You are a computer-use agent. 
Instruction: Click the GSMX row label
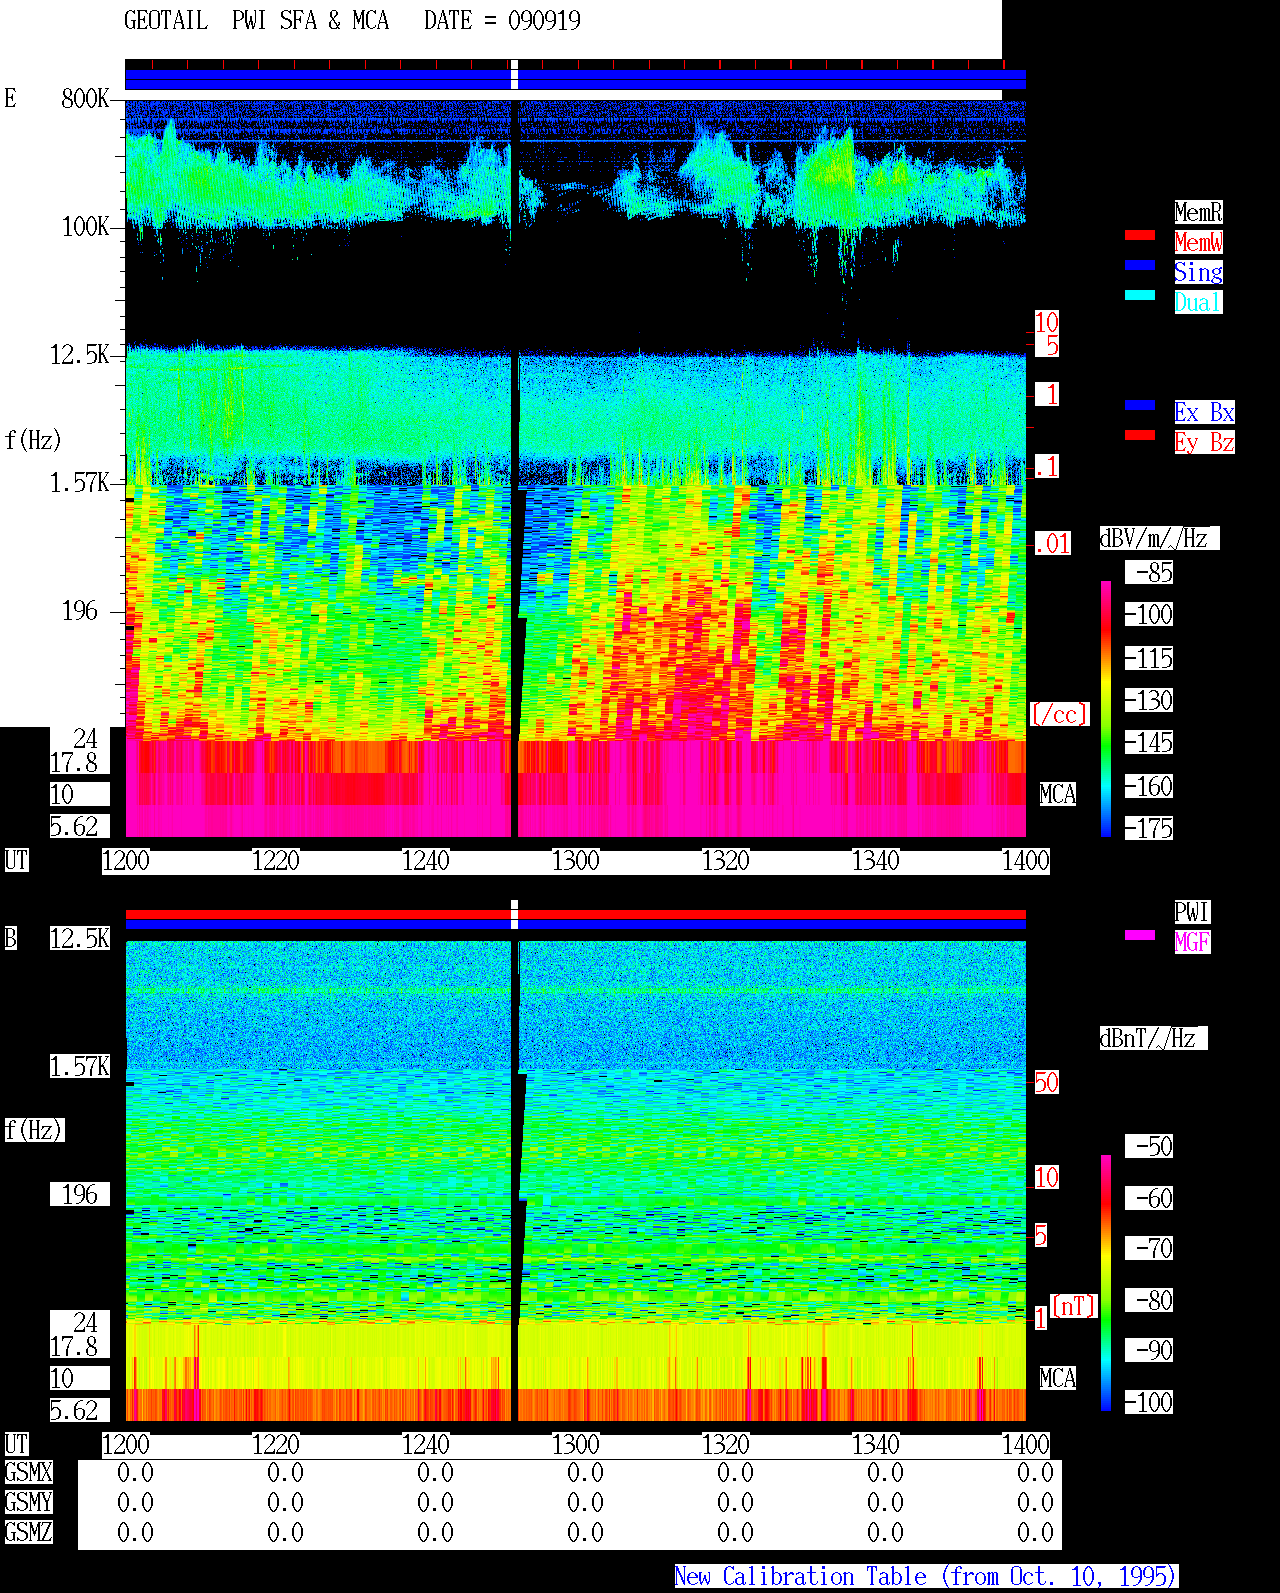point(28,1472)
